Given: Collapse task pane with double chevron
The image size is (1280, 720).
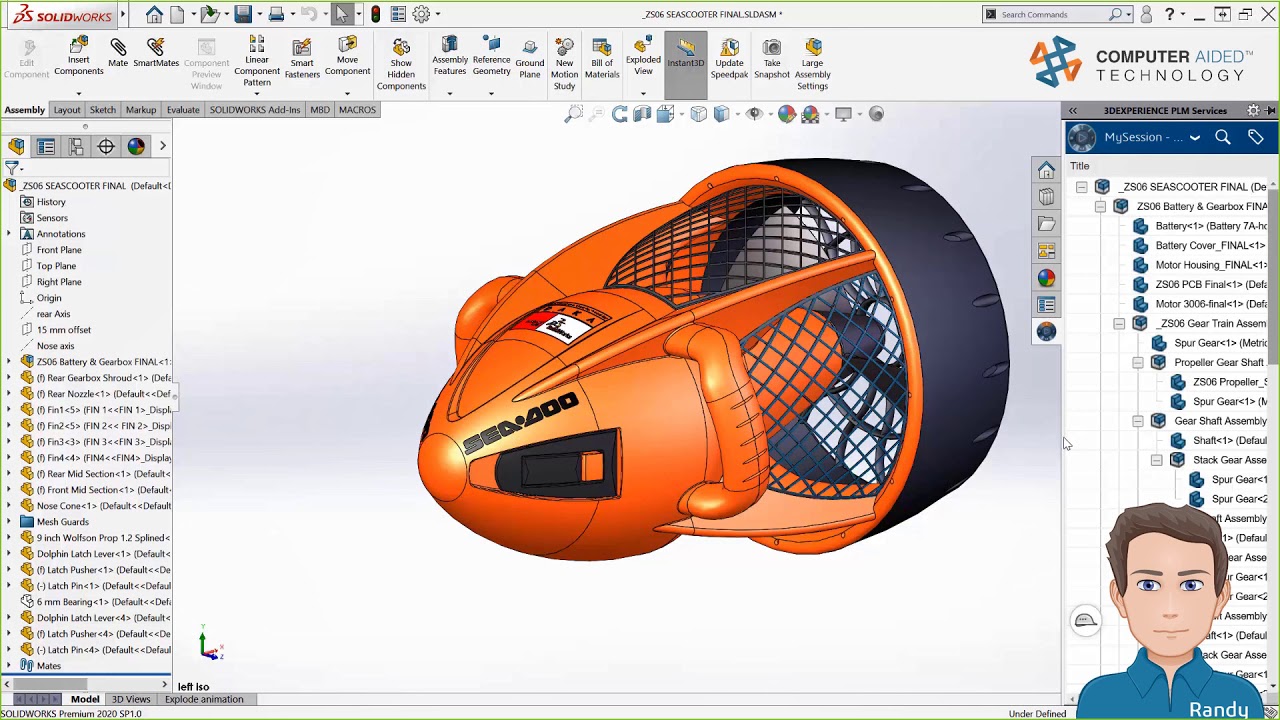Looking at the screenshot, I should [1072, 110].
